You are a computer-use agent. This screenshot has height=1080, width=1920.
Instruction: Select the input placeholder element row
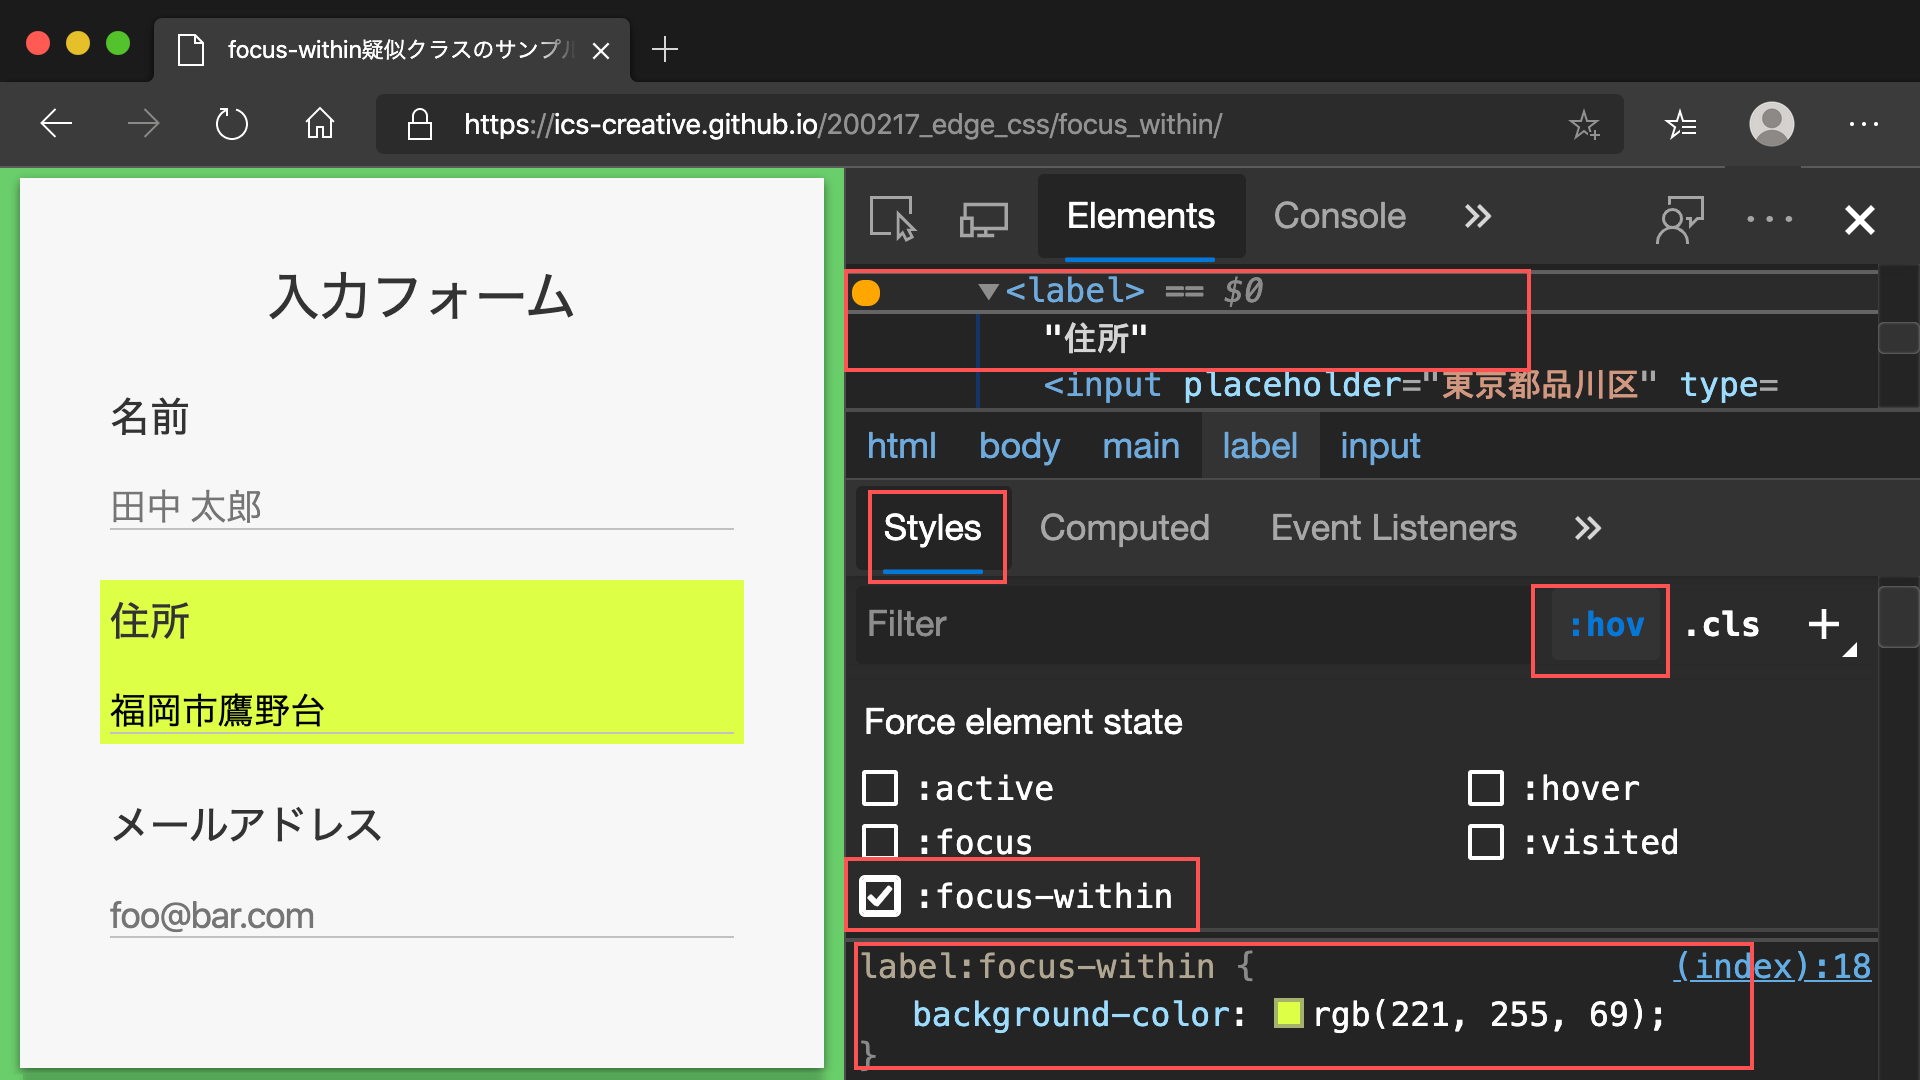point(1410,385)
